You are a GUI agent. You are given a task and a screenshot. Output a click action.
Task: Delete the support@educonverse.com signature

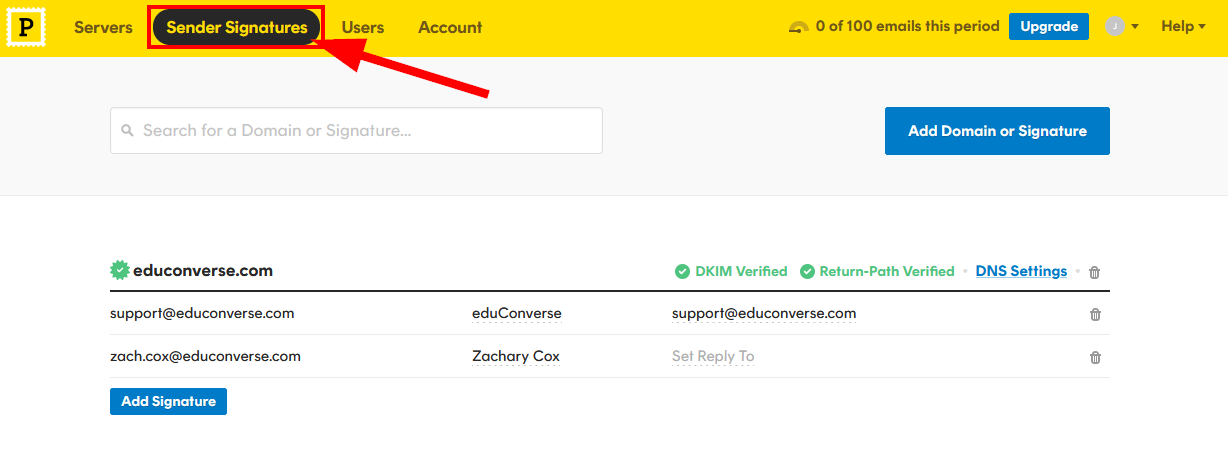1095,314
